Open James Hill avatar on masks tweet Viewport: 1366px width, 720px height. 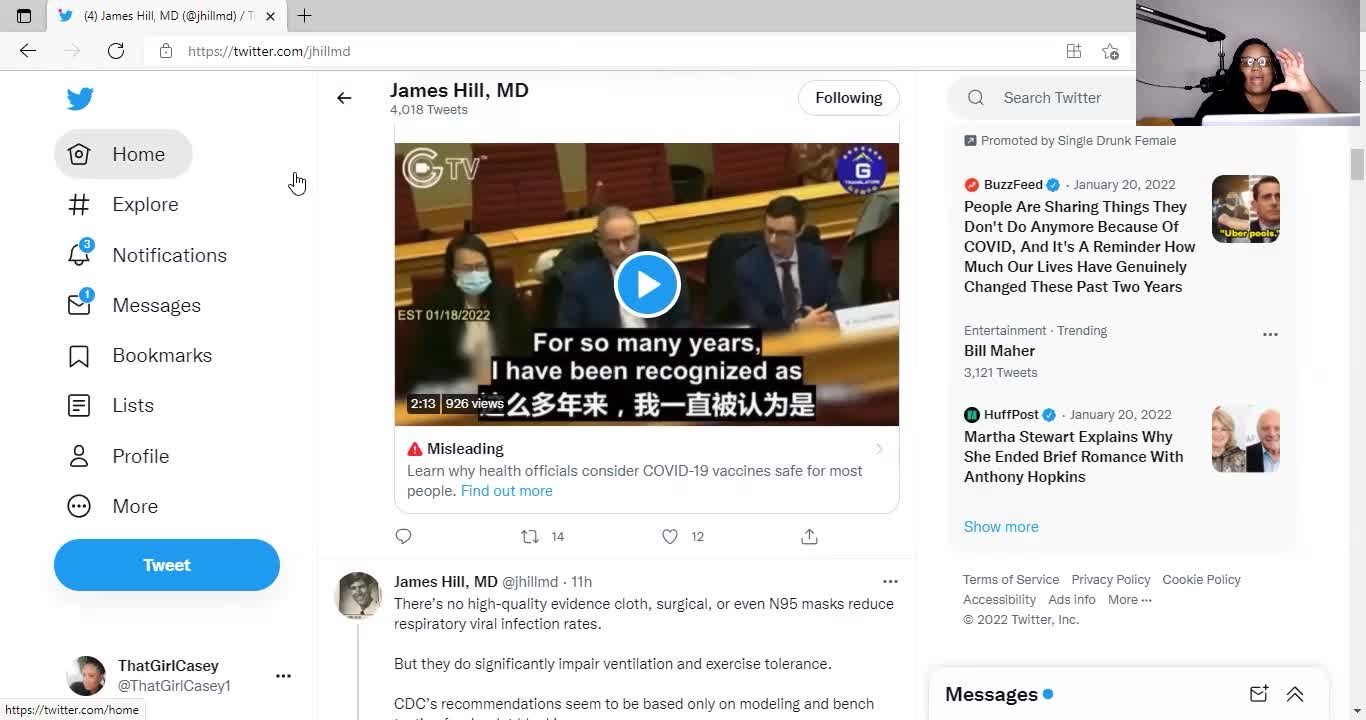[358, 595]
